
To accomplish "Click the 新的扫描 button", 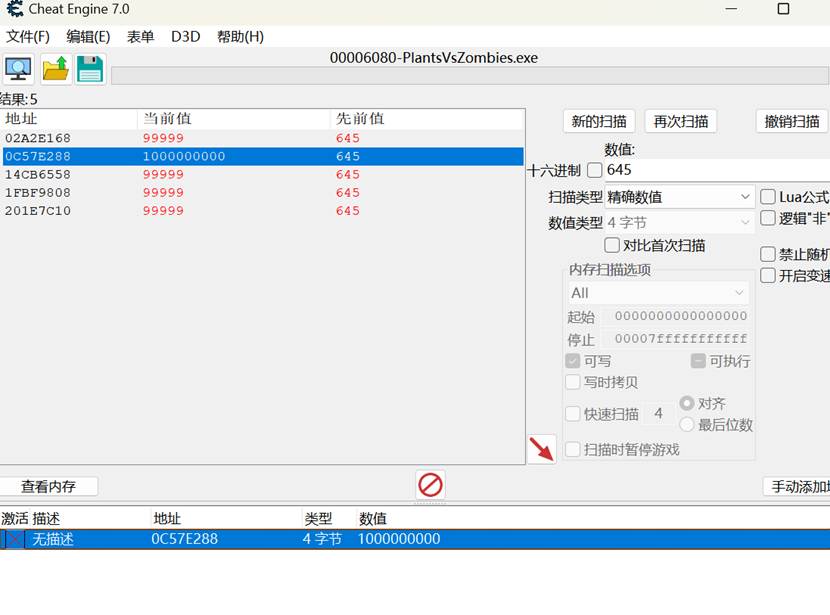I will (599, 121).
